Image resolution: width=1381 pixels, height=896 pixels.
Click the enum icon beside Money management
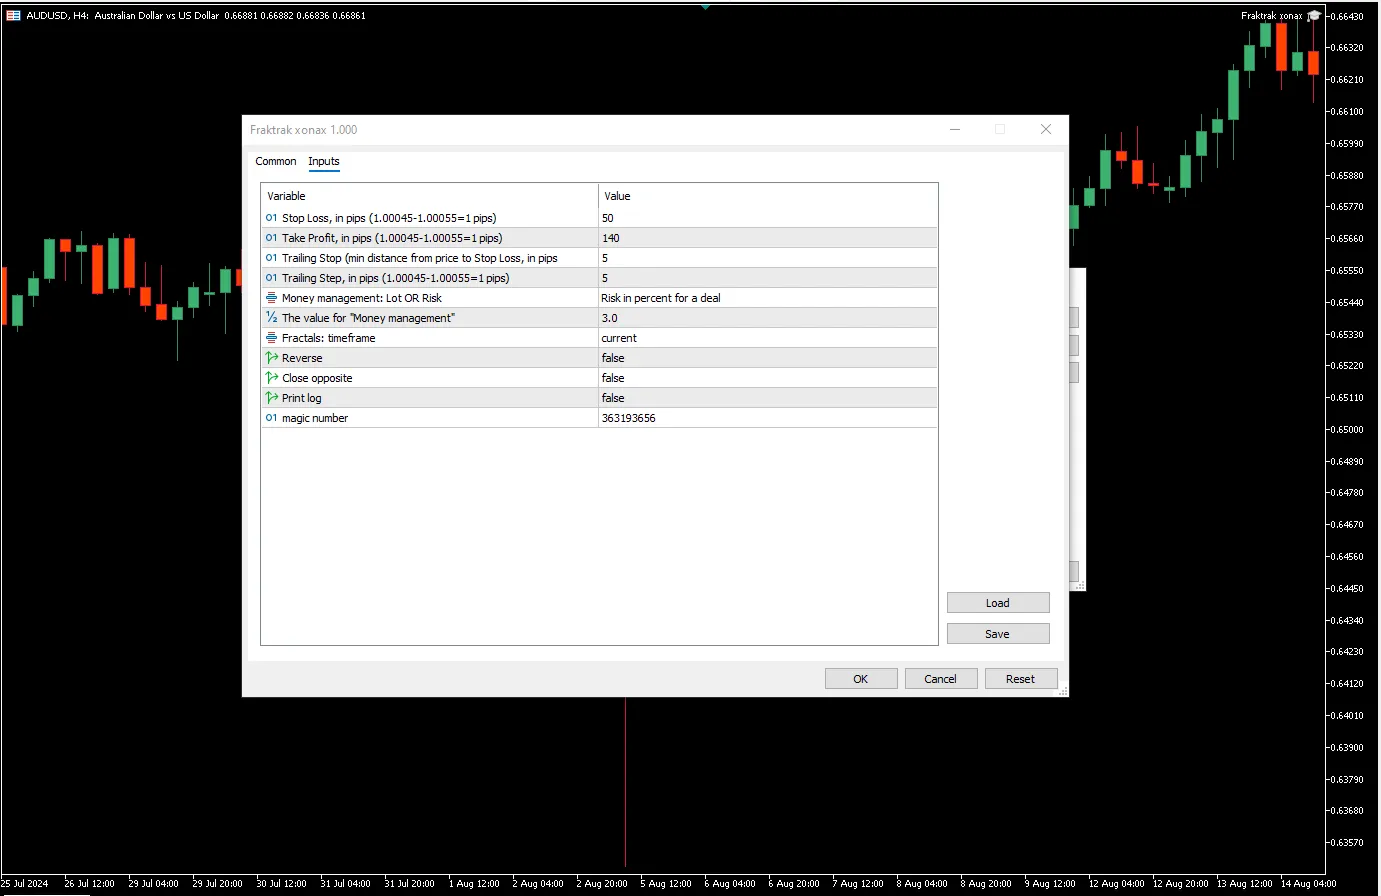[x=271, y=298]
